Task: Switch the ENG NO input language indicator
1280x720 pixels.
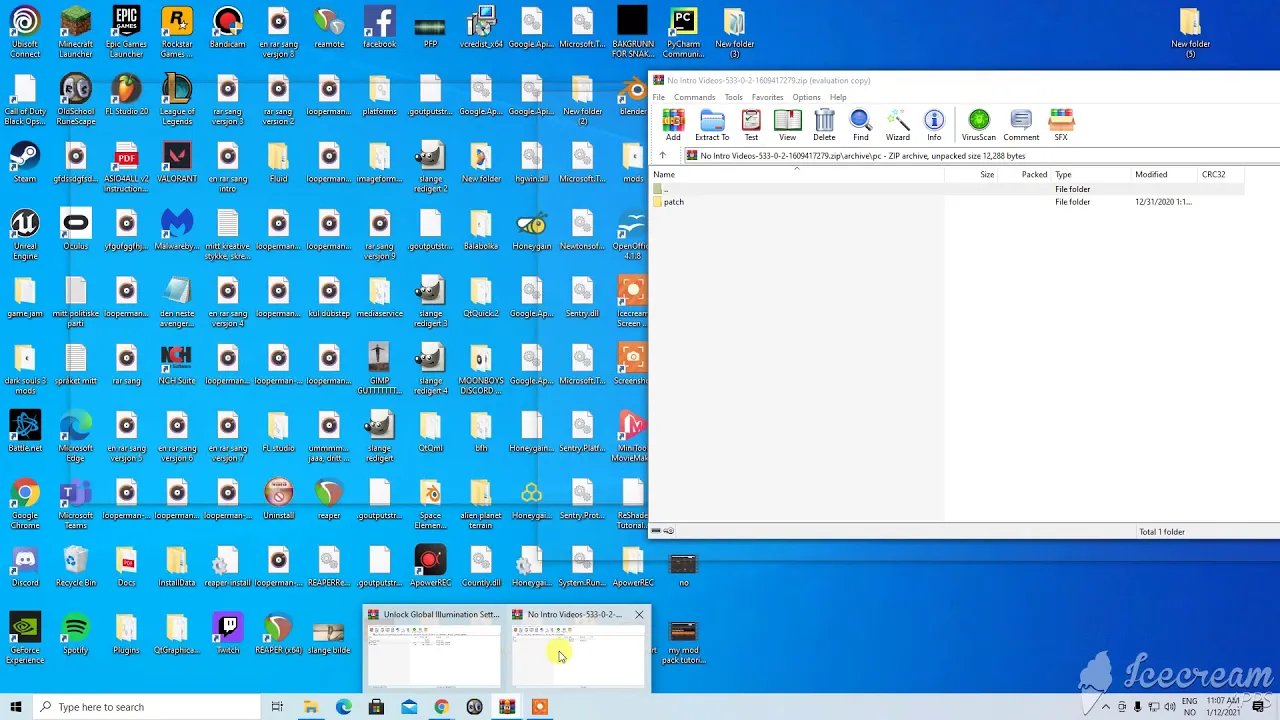Action: tap(1189, 707)
